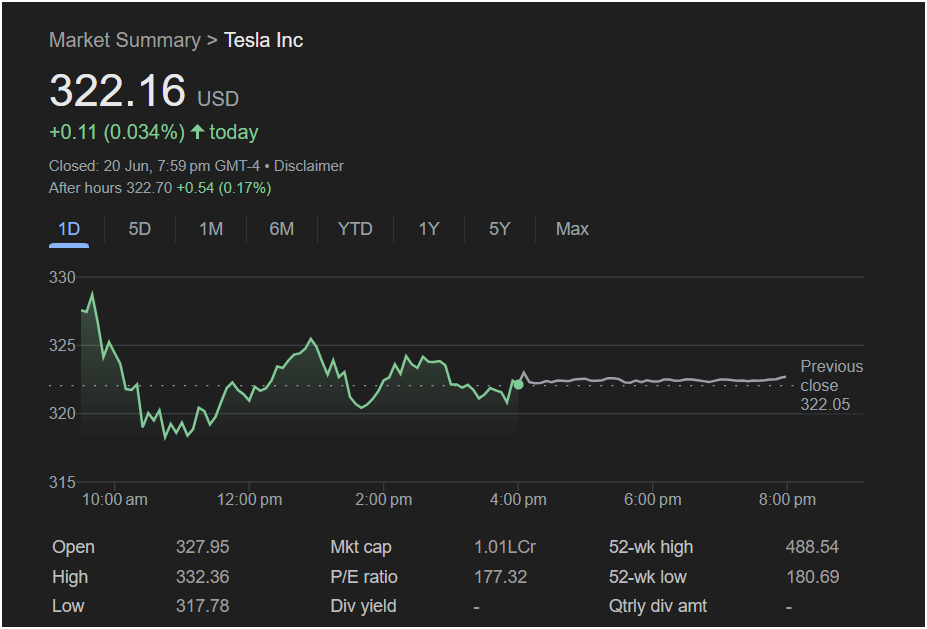Click the Tesla Inc title
927x629 pixels.
[x=264, y=40]
